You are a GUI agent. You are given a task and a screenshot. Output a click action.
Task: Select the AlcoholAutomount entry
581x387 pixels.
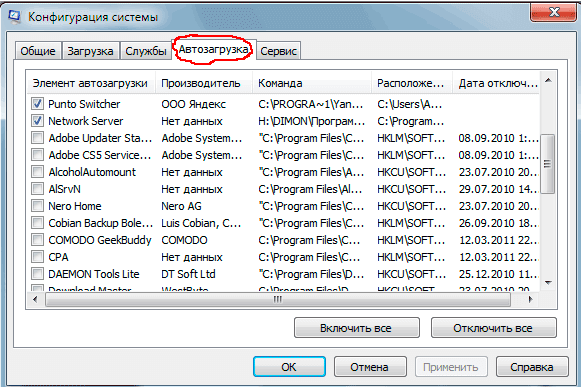(x=92, y=172)
